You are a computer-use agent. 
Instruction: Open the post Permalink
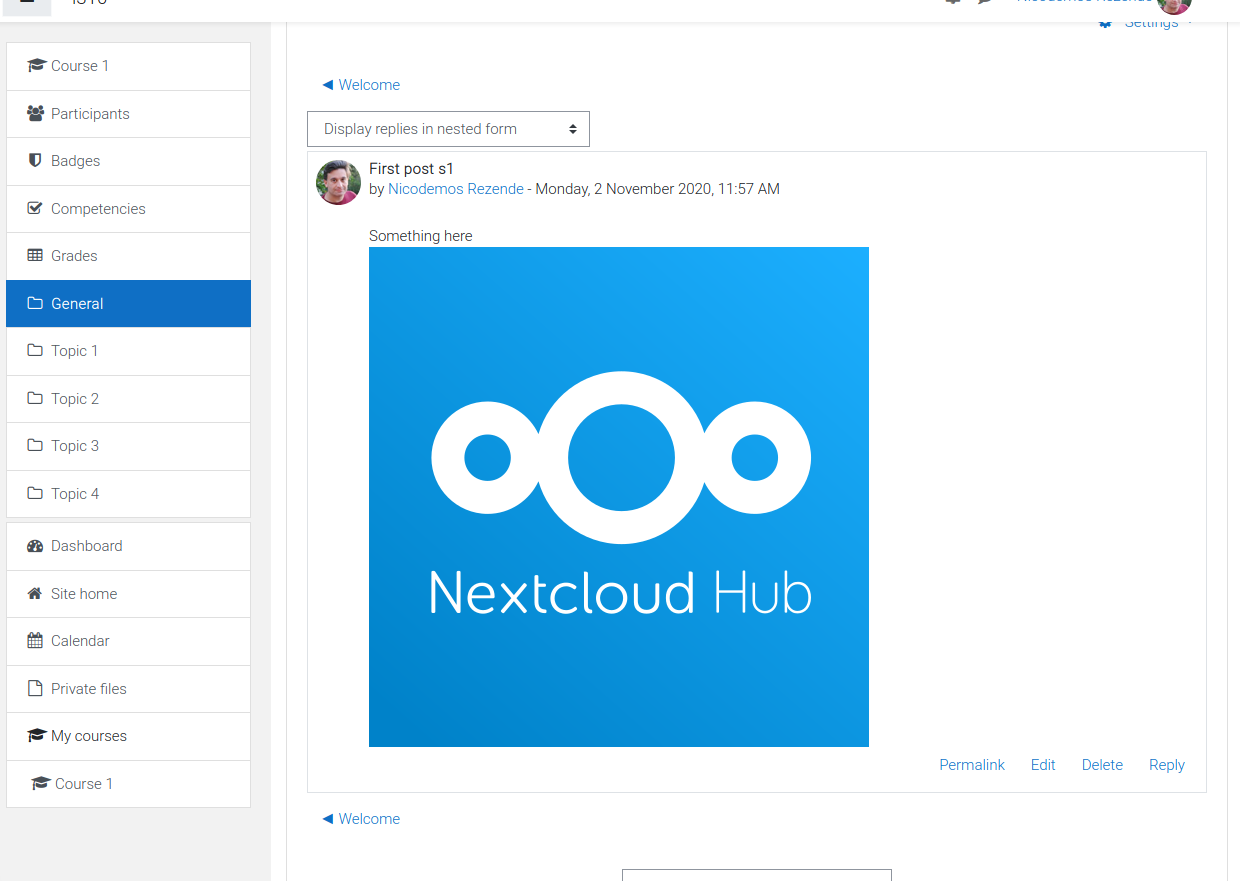972,765
